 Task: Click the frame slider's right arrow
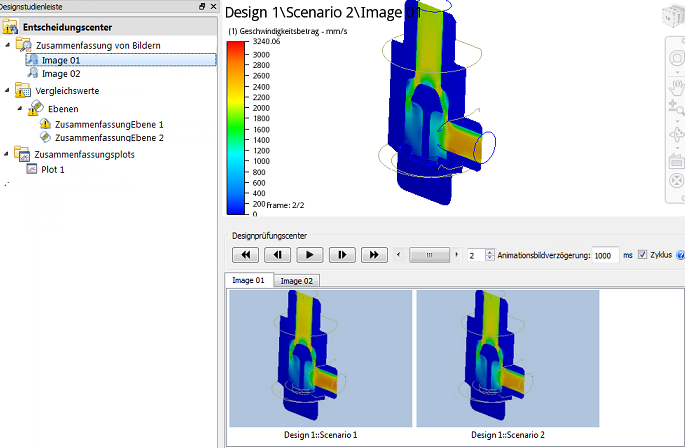tap(457, 254)
